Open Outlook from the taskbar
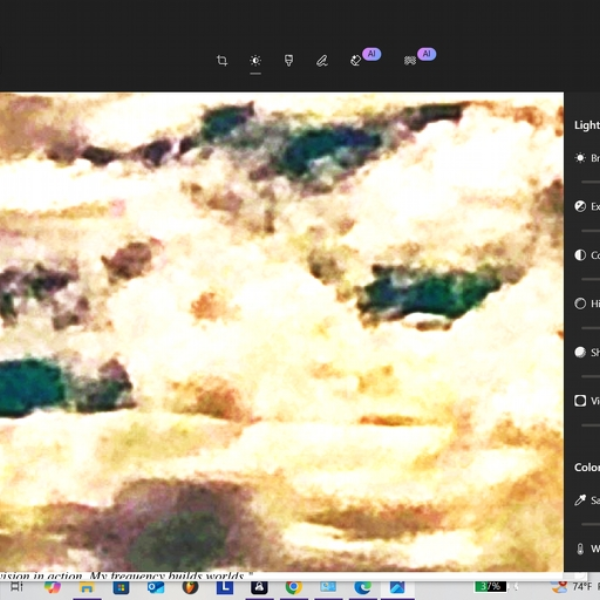Viewport: 600px width, 600px height. click(155, 587)
